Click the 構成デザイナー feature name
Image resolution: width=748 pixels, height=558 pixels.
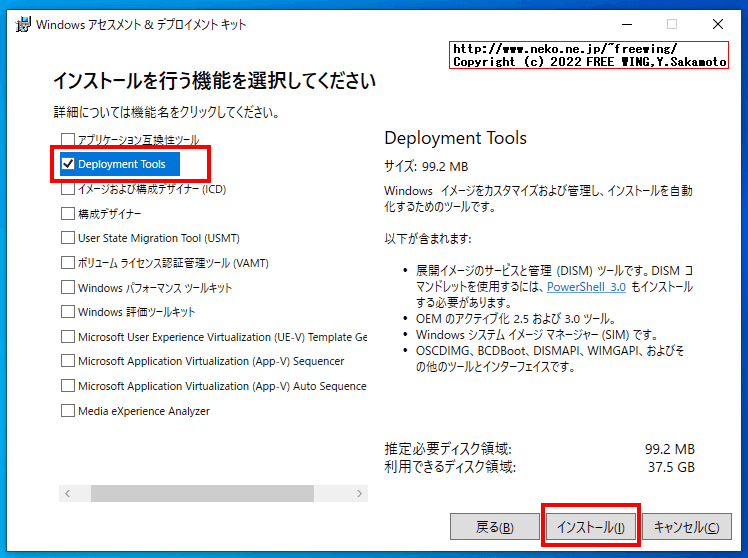(x=110, y=214)
